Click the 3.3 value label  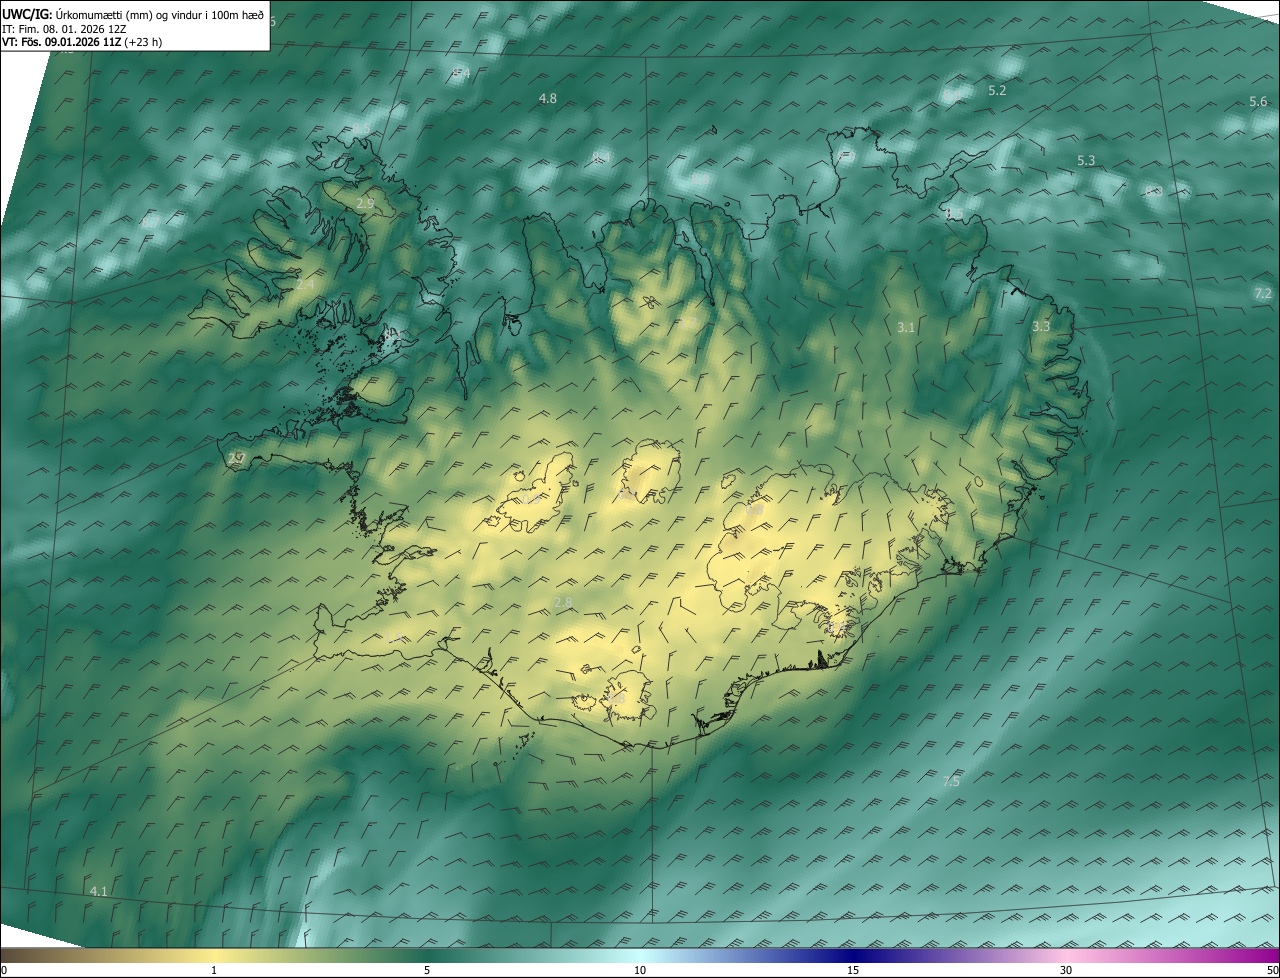point(1041,326)
